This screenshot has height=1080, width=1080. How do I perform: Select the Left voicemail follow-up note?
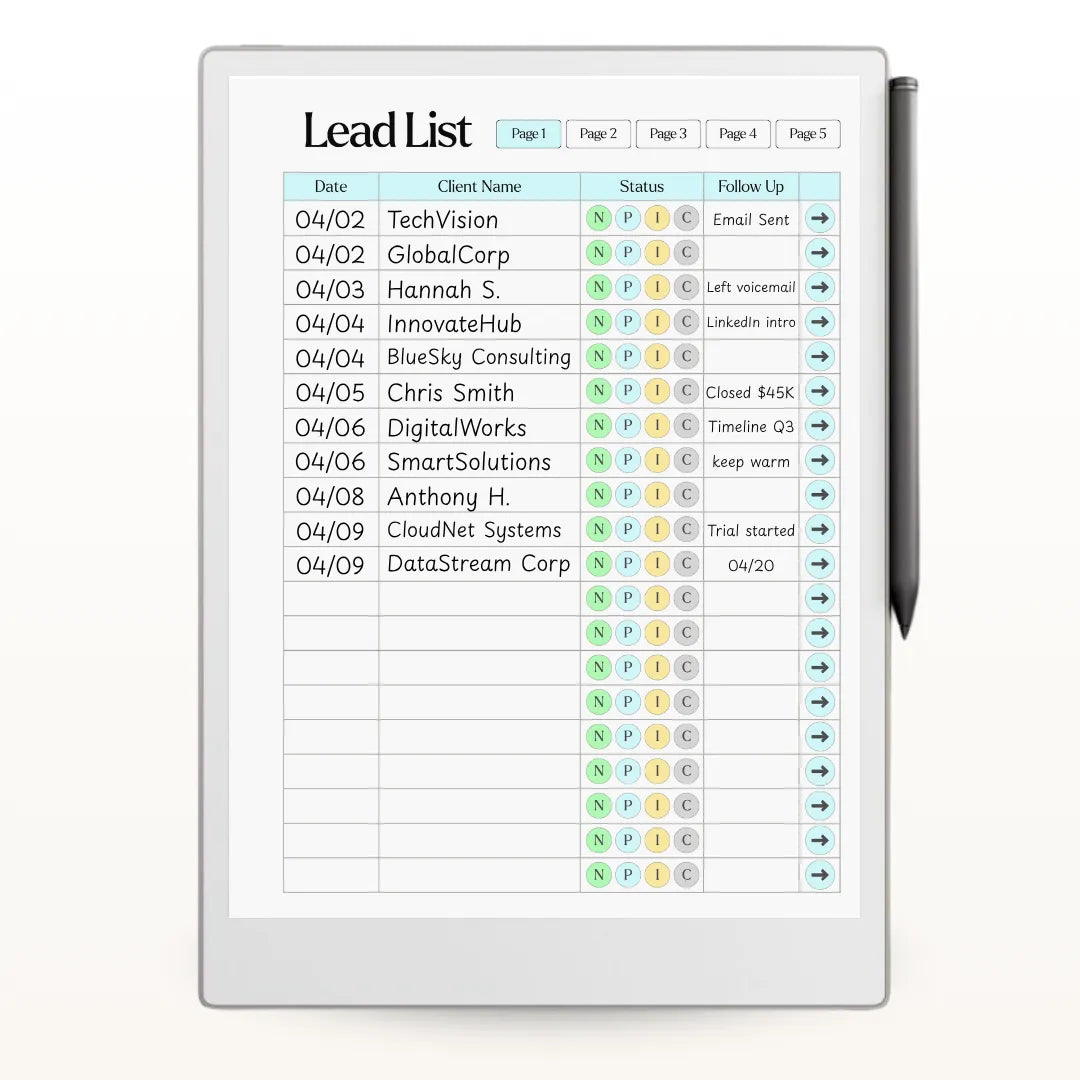[x=751, y=287]
